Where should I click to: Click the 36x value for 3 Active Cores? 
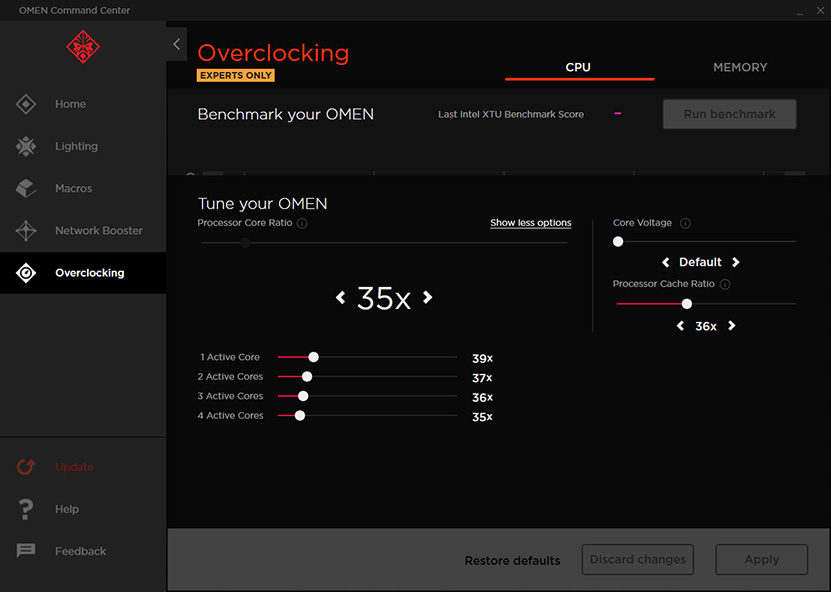482,397
